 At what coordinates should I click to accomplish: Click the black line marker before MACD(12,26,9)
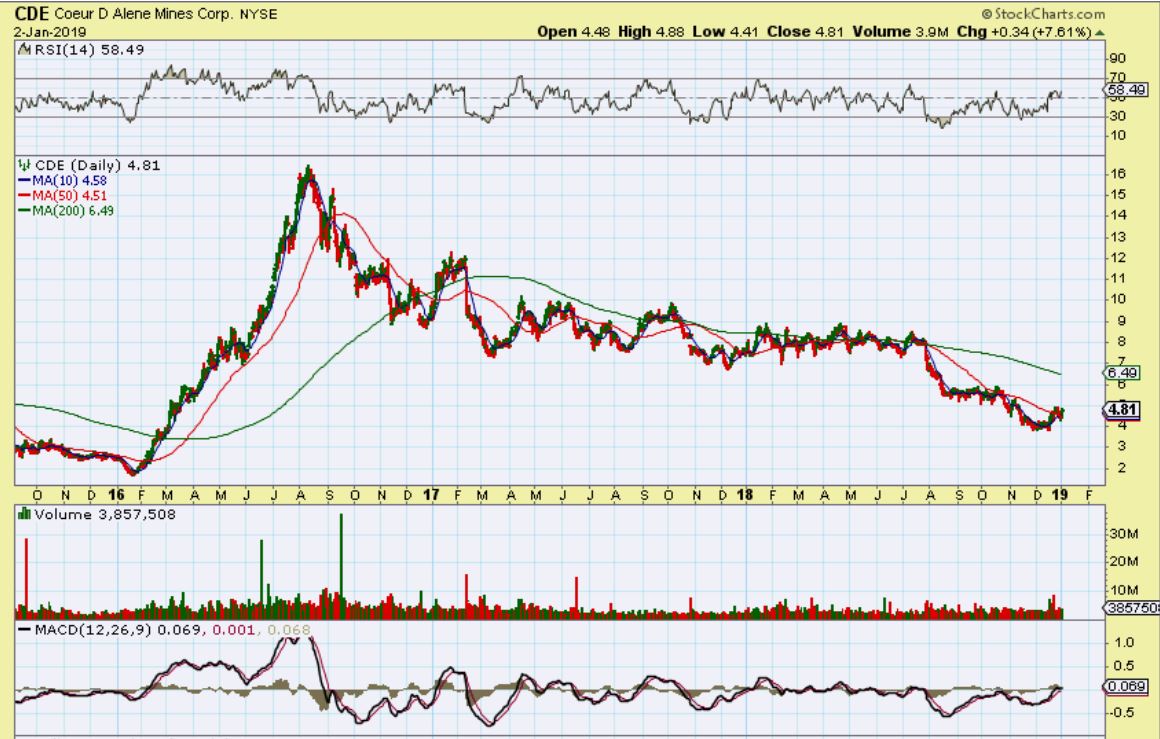pos(24,630)
